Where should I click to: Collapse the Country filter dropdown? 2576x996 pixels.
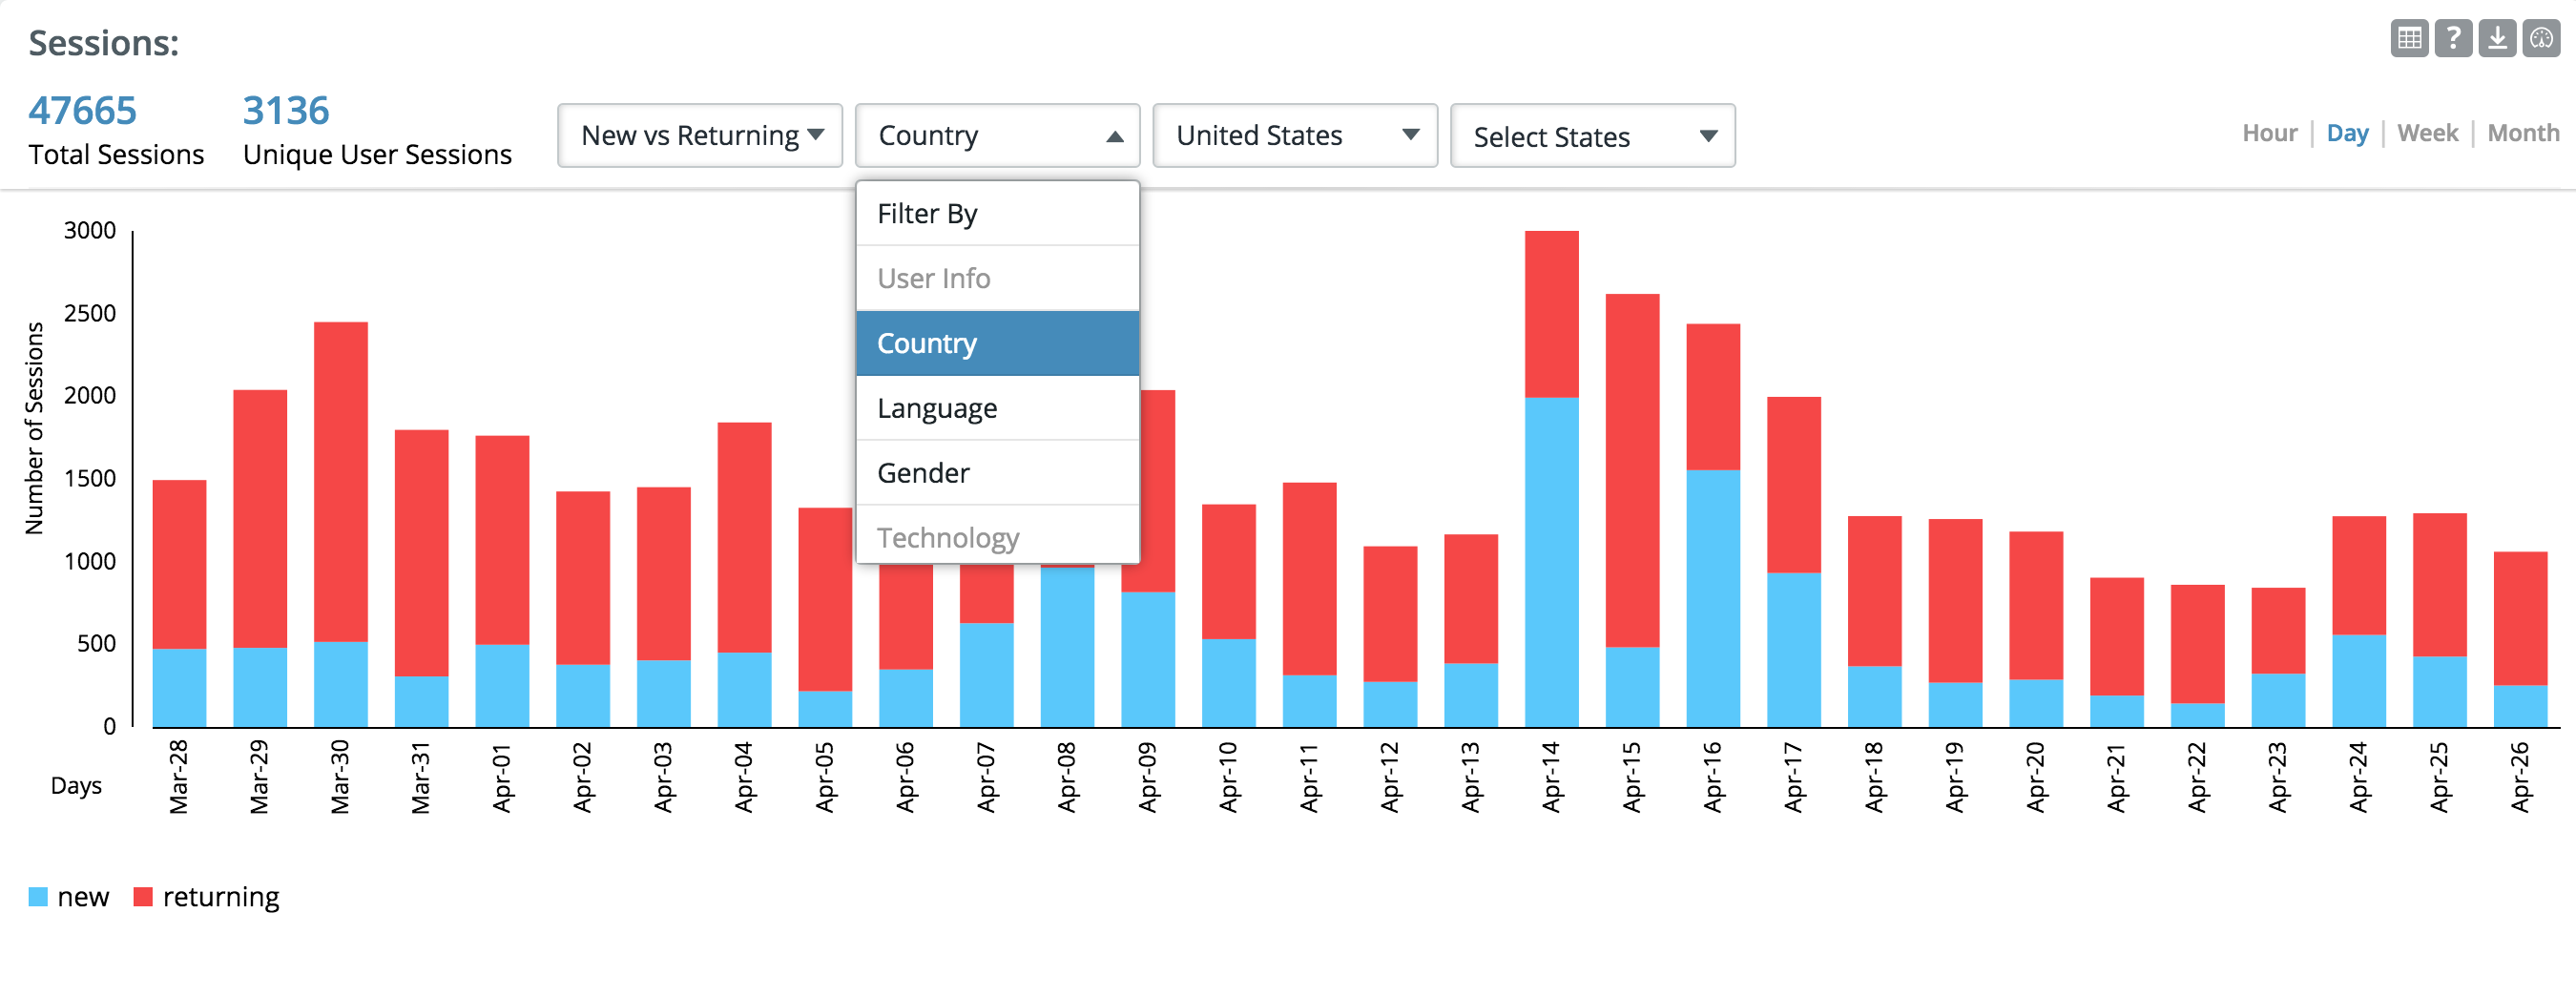997,135
